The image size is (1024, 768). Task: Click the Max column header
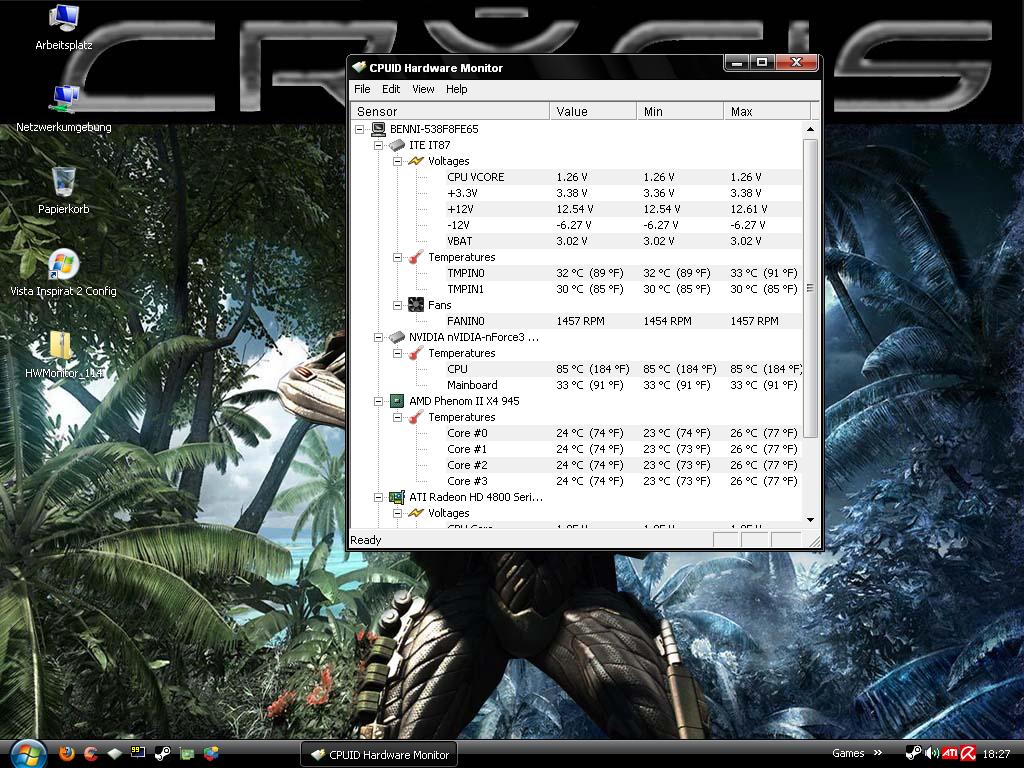767,111
